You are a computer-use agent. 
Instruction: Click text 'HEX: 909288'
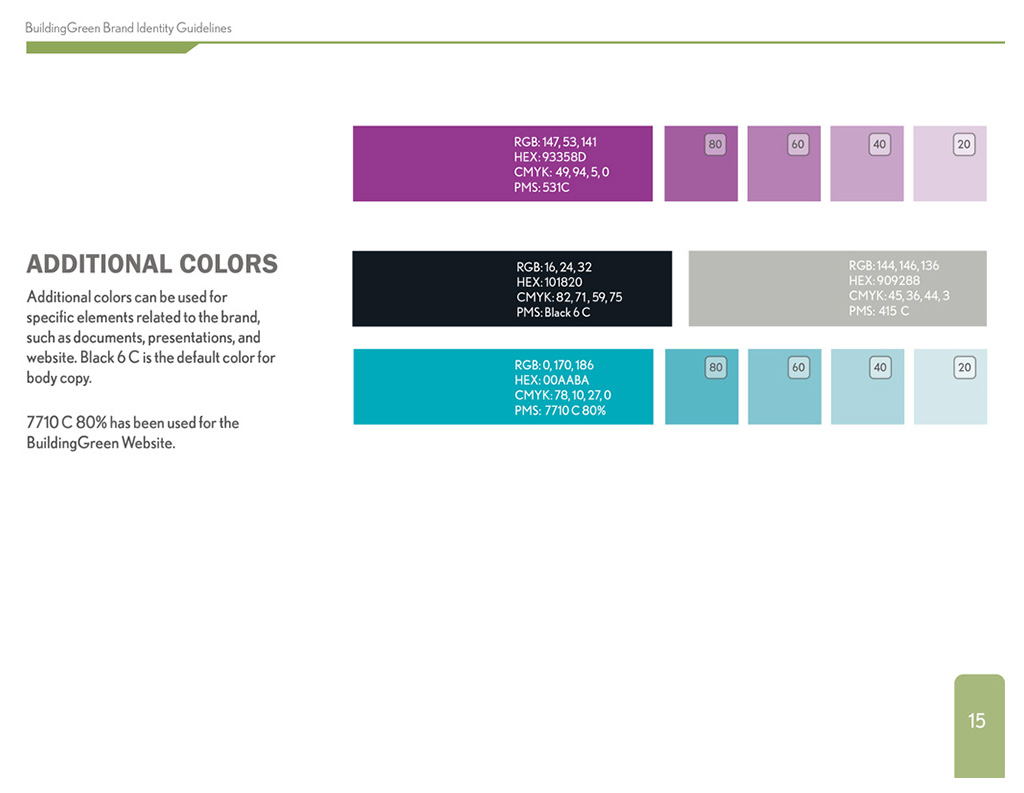[x=884, y=281]
